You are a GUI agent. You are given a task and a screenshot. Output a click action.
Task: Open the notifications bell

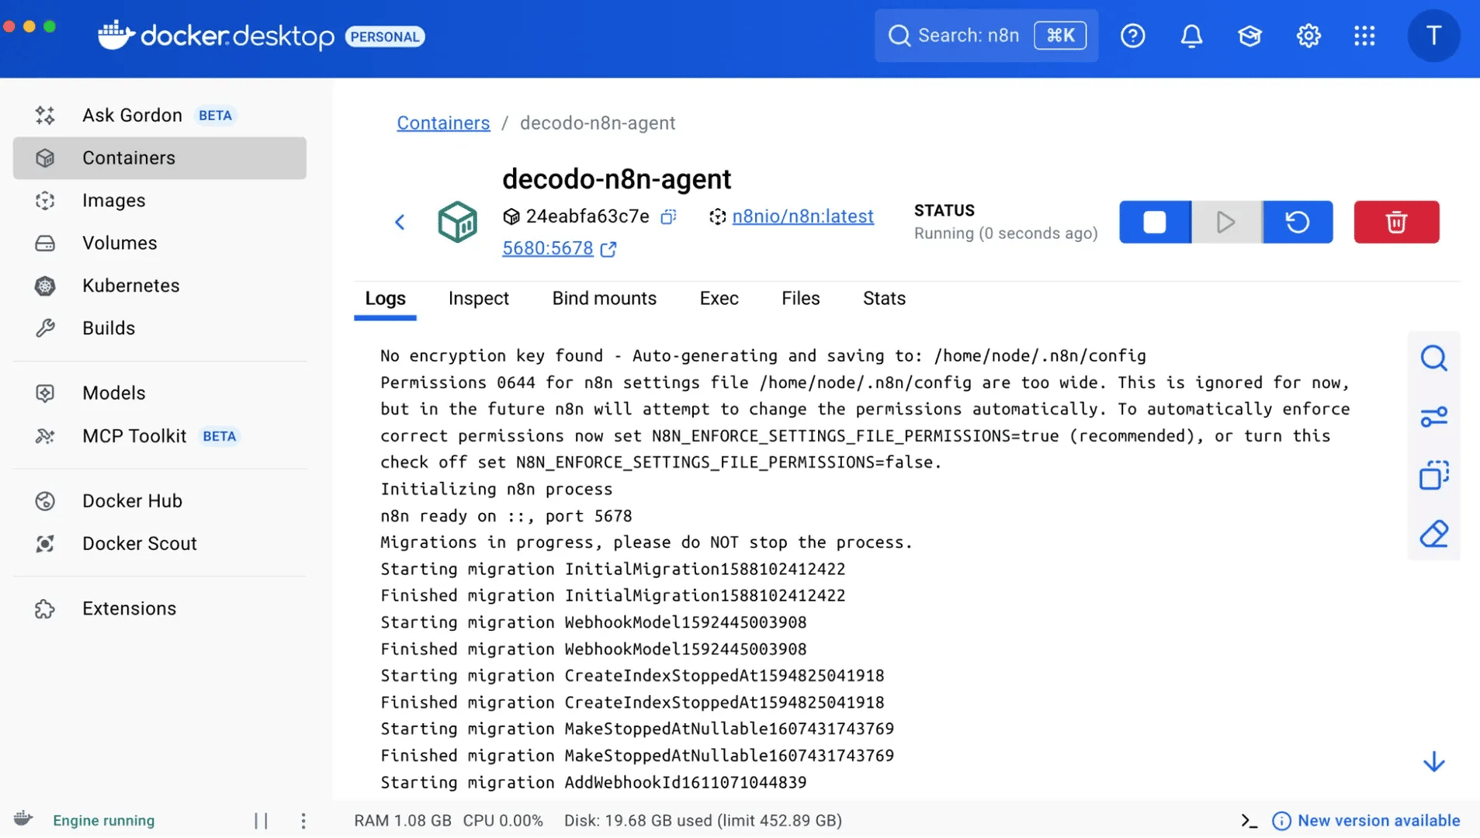click(x=1191, y=36)
